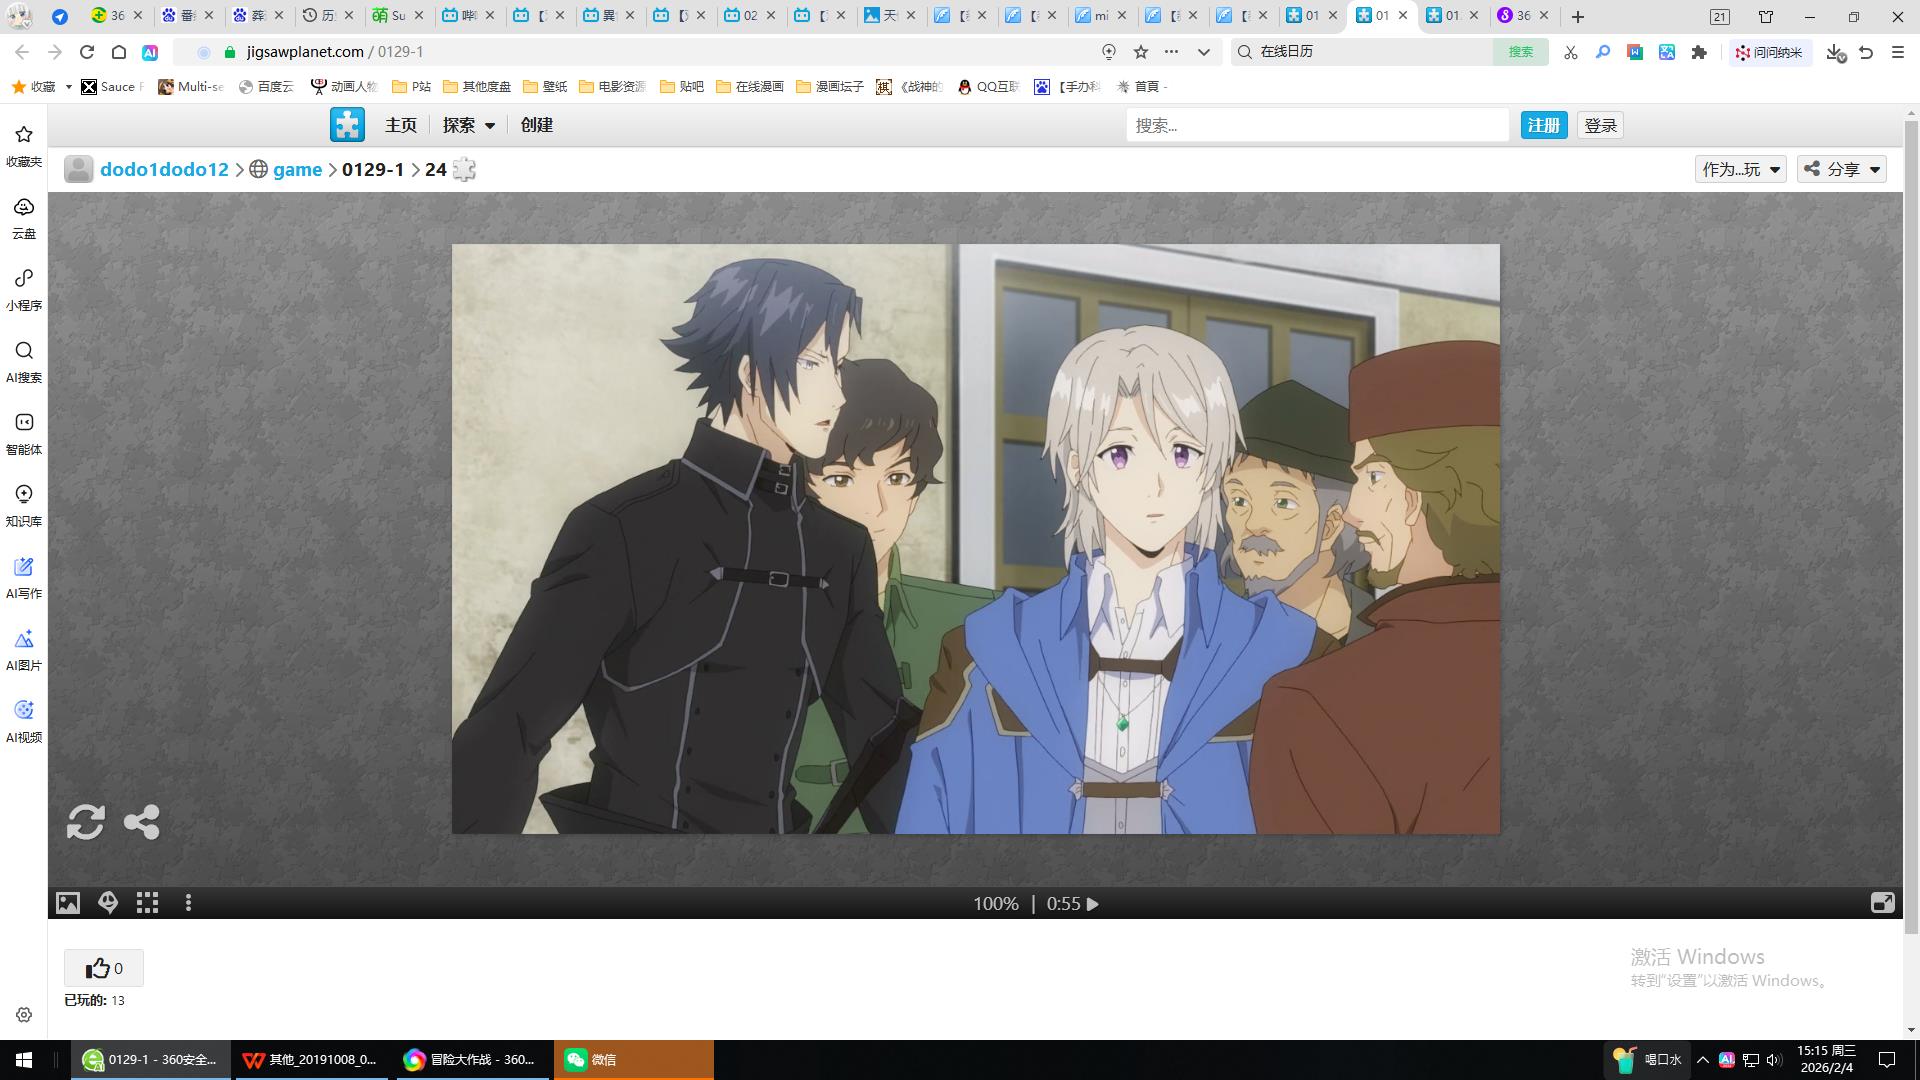Viewport: 1920px width, 1080px height.
Task: Arrange pieces with the grid icon
Action: pyautogui.click(x=148, y=903)
